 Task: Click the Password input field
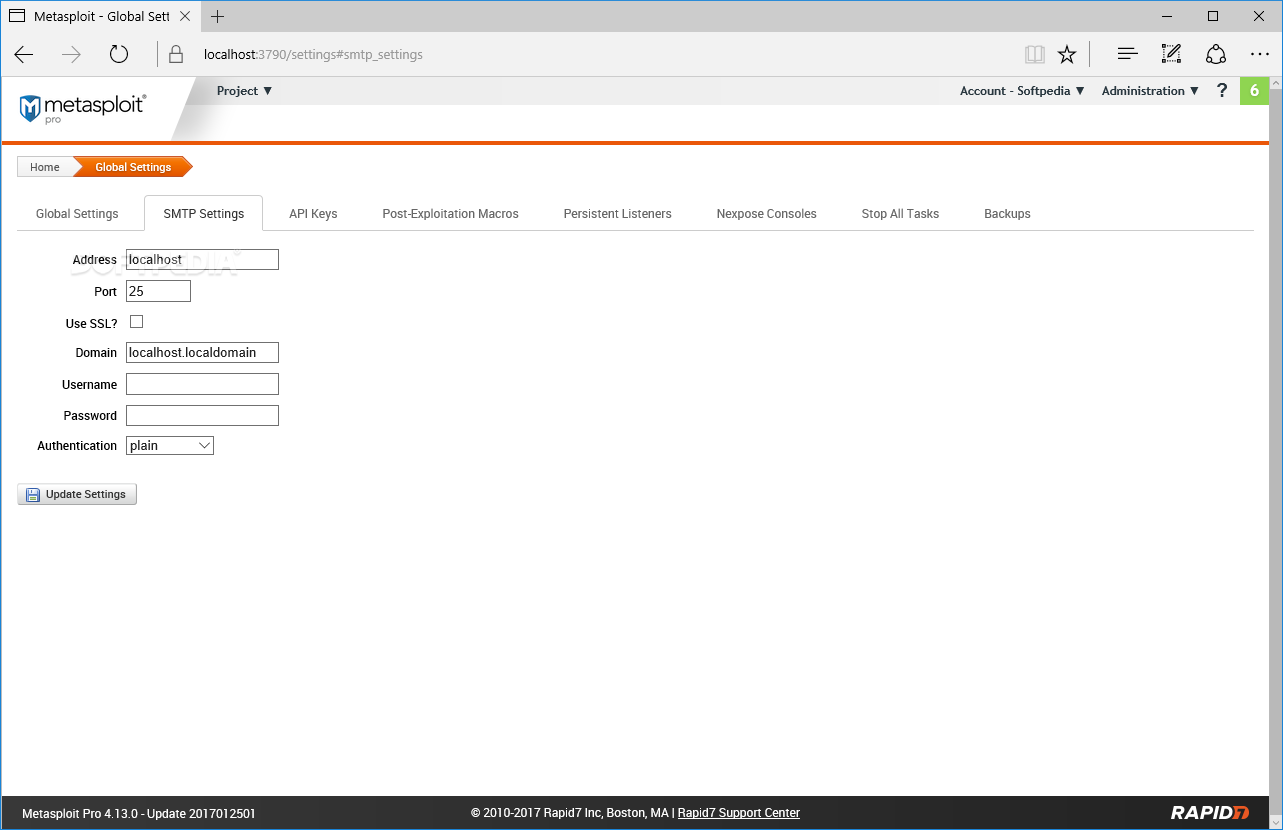[x=202, y=415]
